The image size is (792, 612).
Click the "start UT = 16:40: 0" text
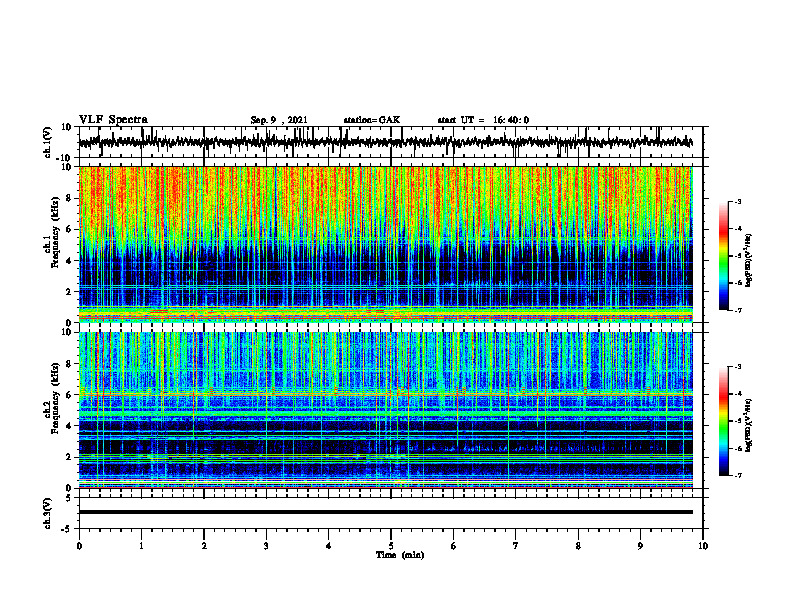[483, 120]
